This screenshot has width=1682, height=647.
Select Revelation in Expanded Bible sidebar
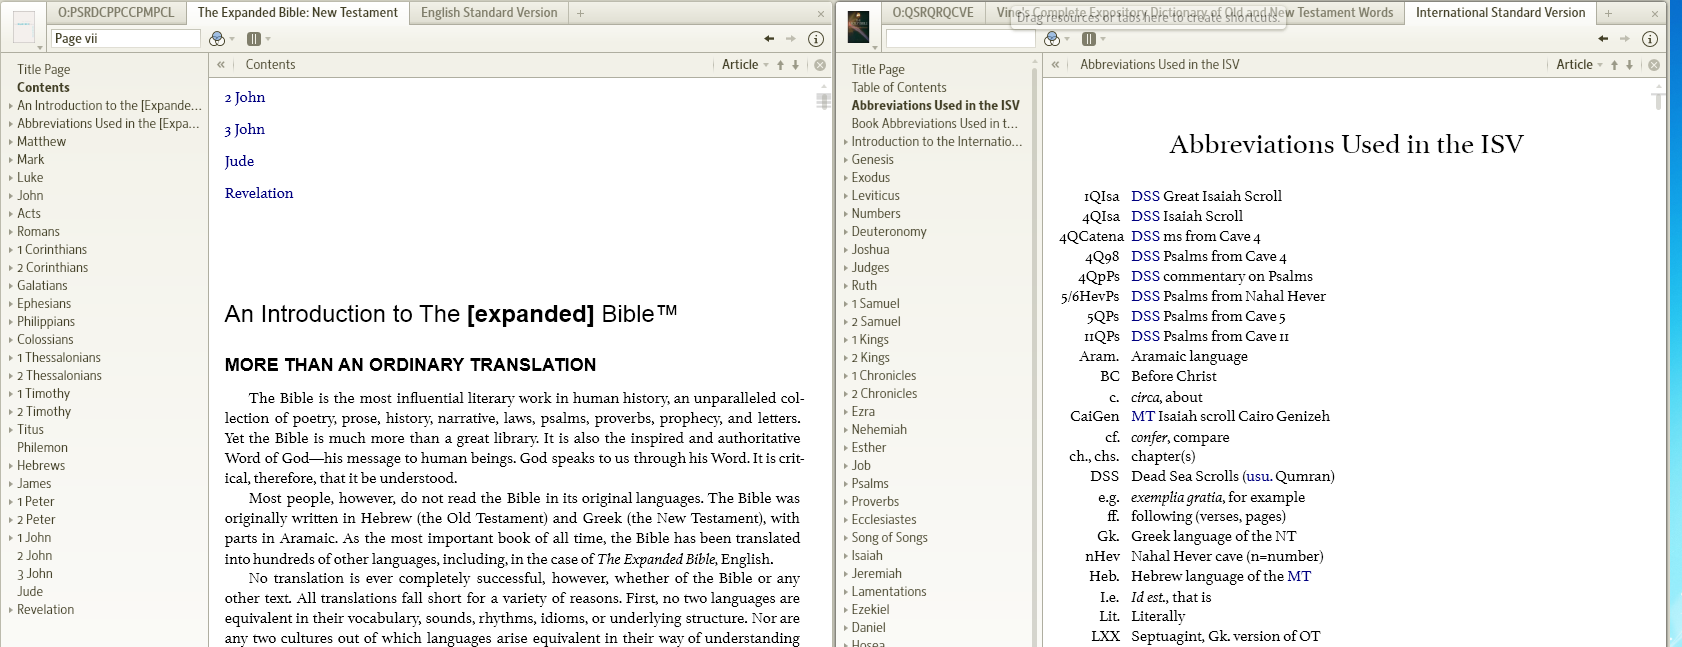pyautogui.click(x=46, y=610)
